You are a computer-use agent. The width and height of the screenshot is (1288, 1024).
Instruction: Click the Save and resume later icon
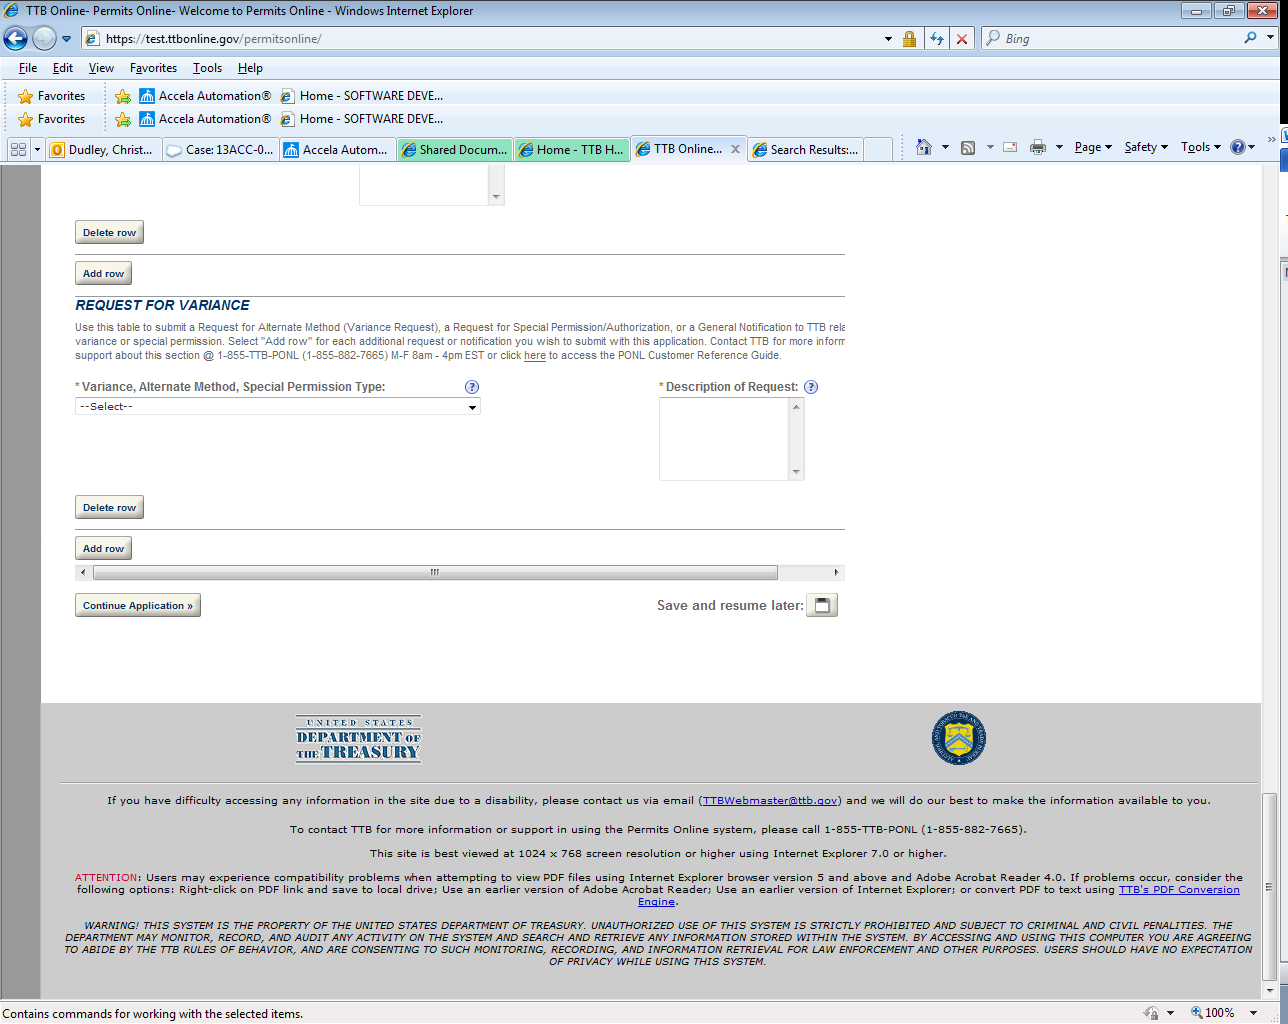822,605
